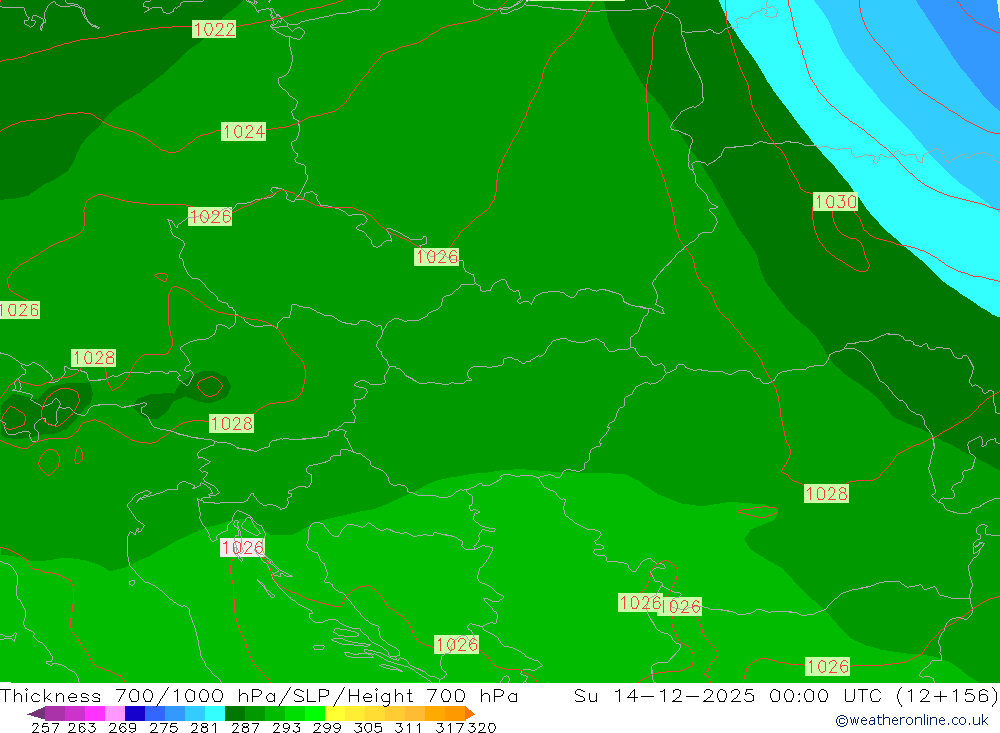This screenshot has height=733, width=1000.
Task: Click the 'Thickness 700/1000 hPa/SLP/Height 700 hPa' title
Action: point(259,695)
